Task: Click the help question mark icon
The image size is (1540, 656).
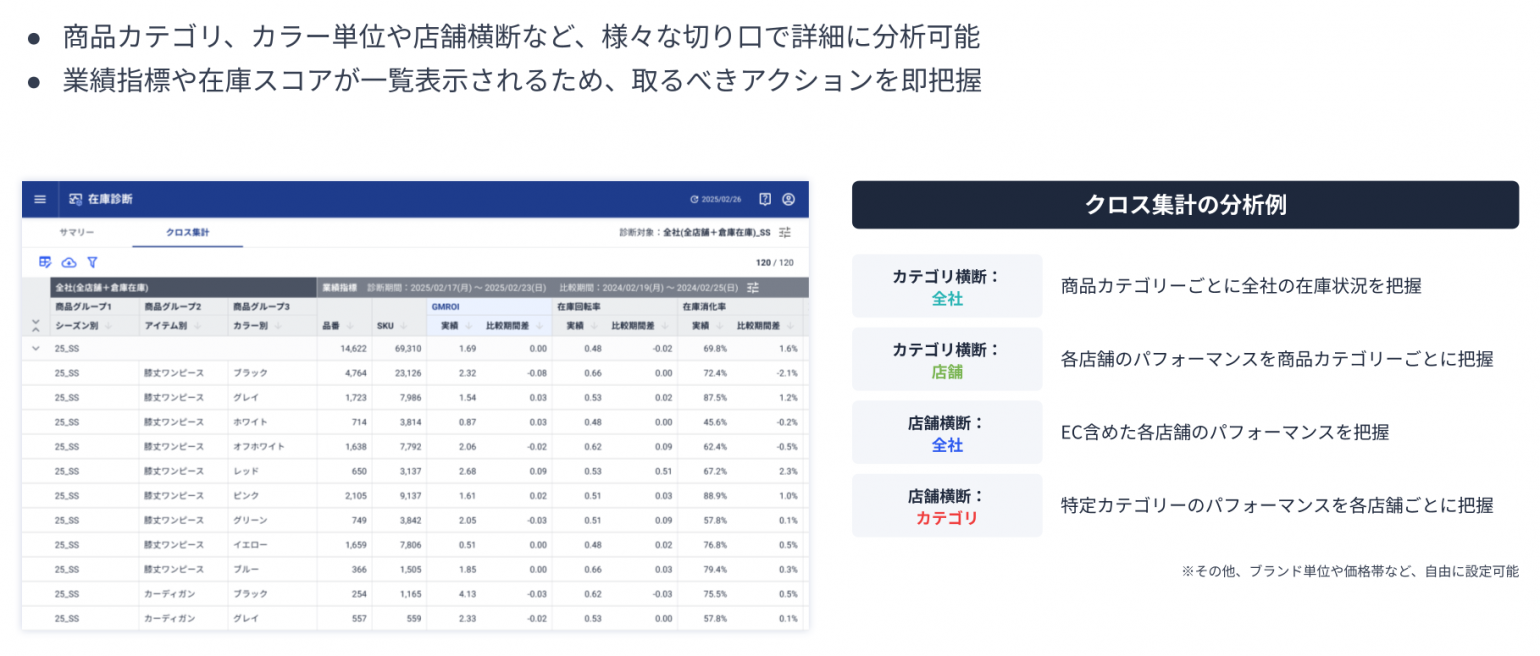Action: 765,199
